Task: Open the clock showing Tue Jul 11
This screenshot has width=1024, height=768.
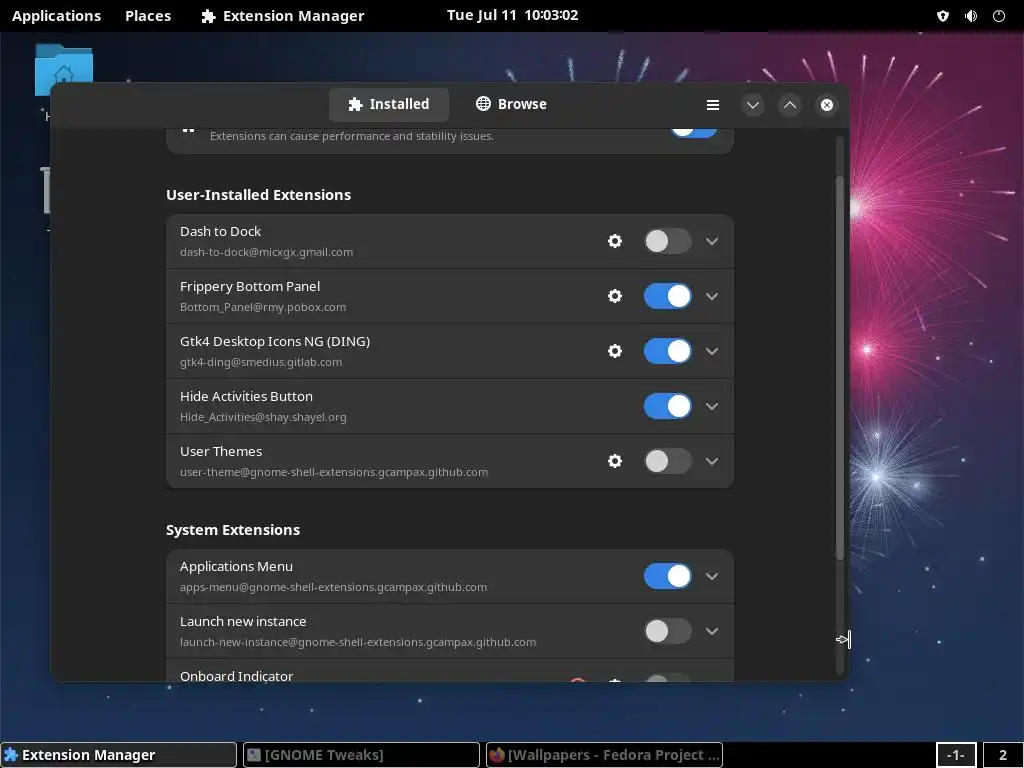Action: coord(513,15)
